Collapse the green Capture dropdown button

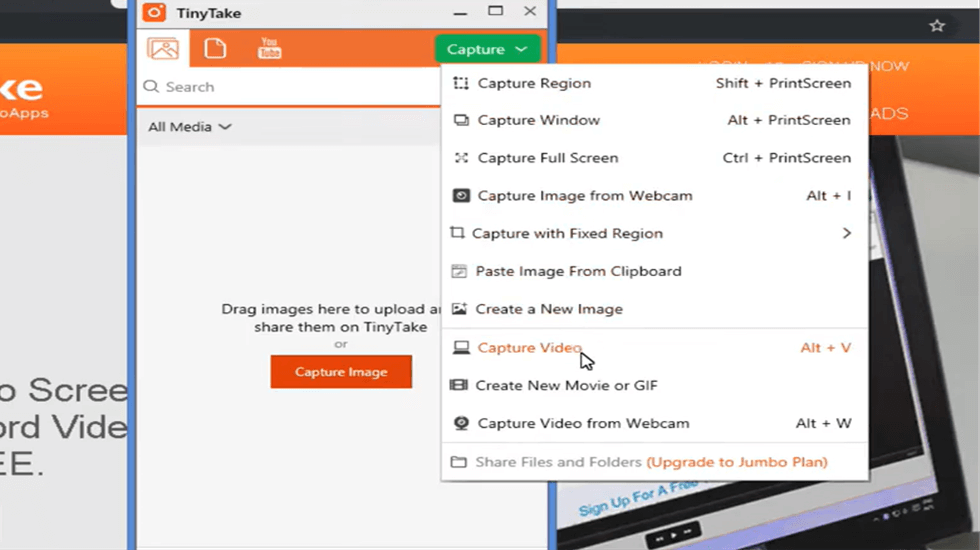(x=487, y=49)
